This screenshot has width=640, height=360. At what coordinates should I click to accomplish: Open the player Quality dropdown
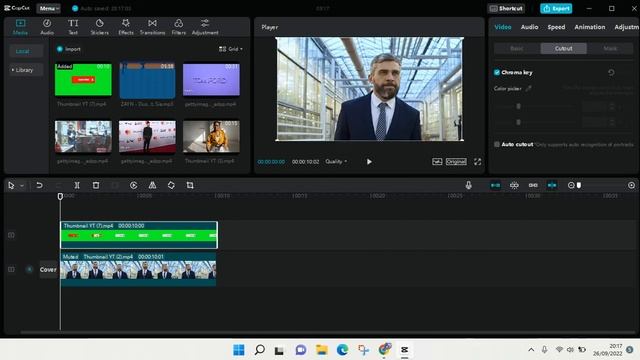tap(336, 162)
